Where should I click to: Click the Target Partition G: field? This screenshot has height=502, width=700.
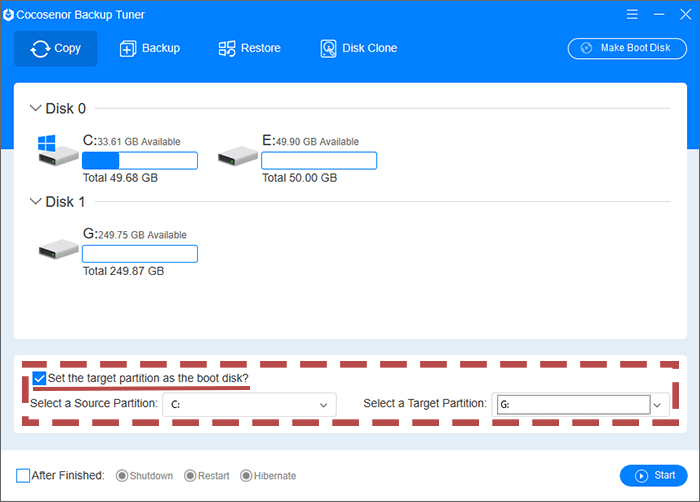(x=574, y=405)
